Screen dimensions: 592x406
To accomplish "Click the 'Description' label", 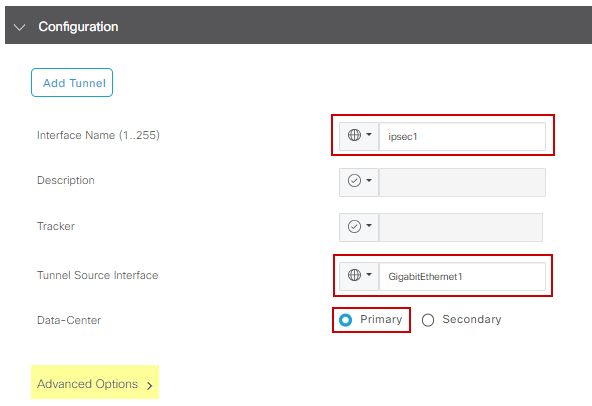I will point(66,181).
